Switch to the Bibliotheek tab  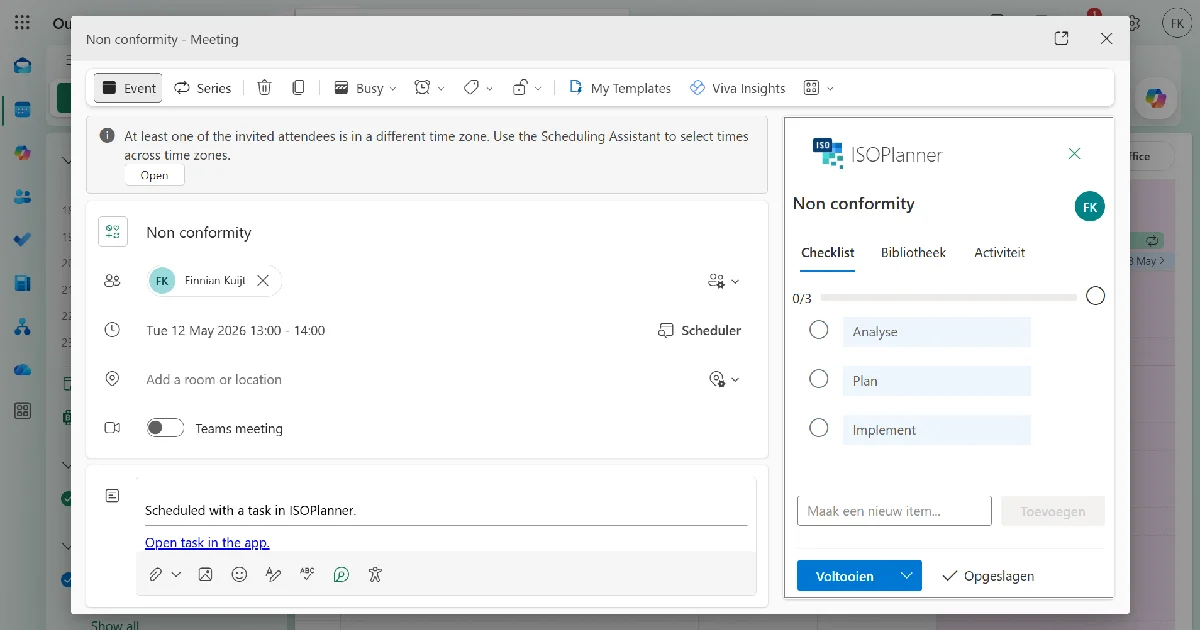pos(913,252)
